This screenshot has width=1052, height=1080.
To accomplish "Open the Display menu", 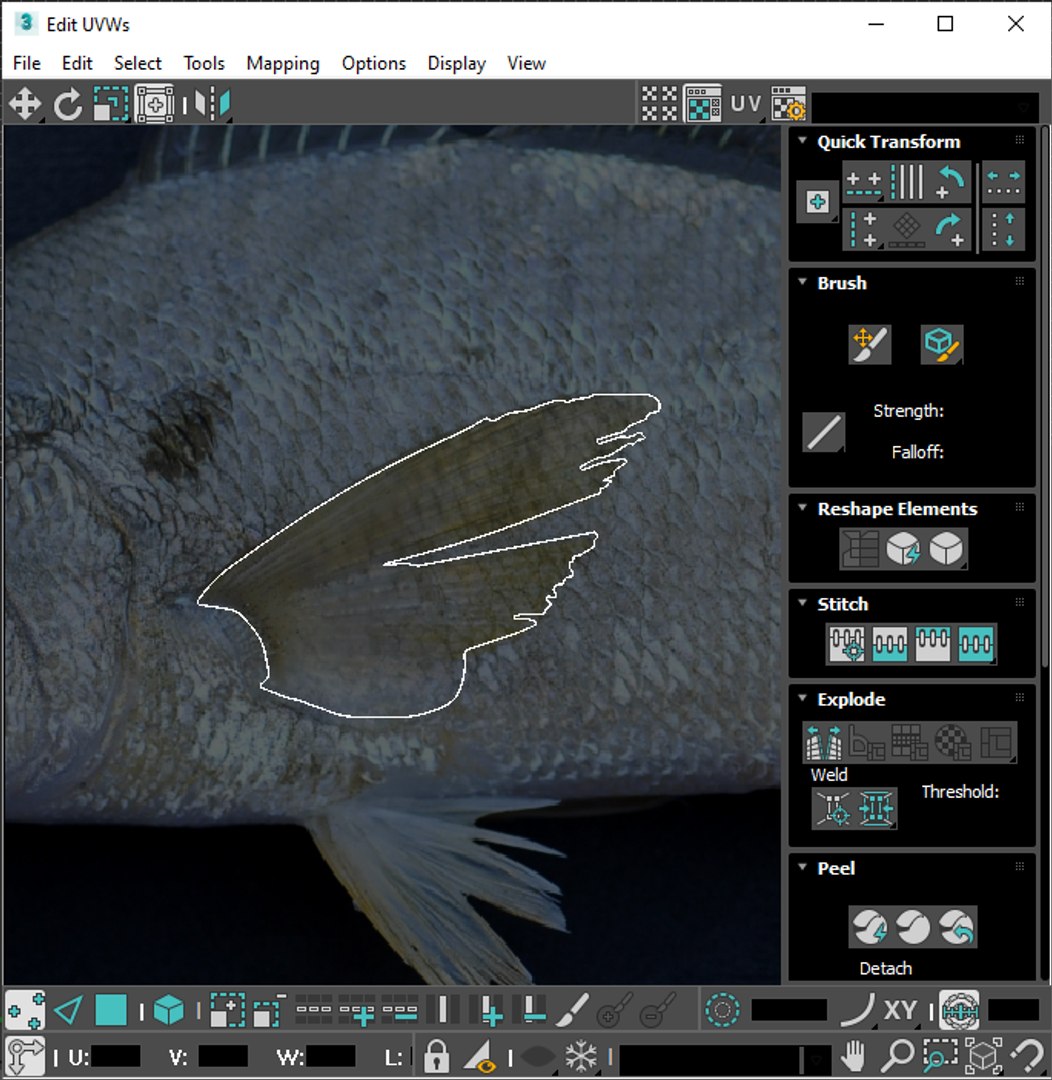I will point(457,63).
